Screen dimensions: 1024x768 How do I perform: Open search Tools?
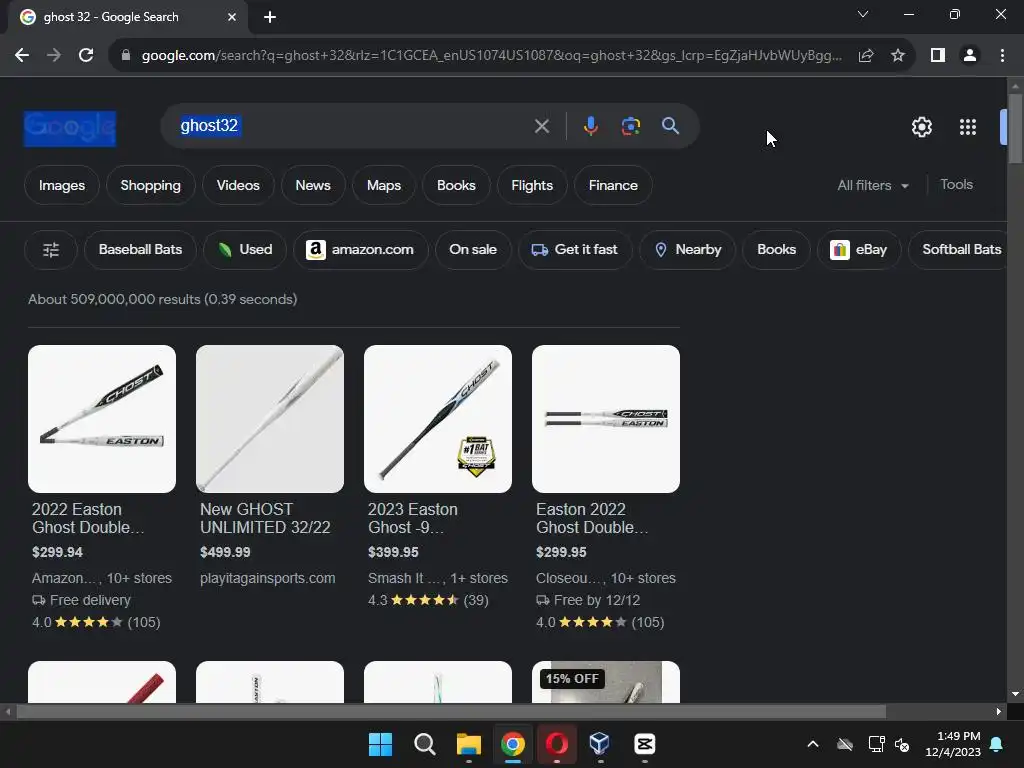point(956,185)
